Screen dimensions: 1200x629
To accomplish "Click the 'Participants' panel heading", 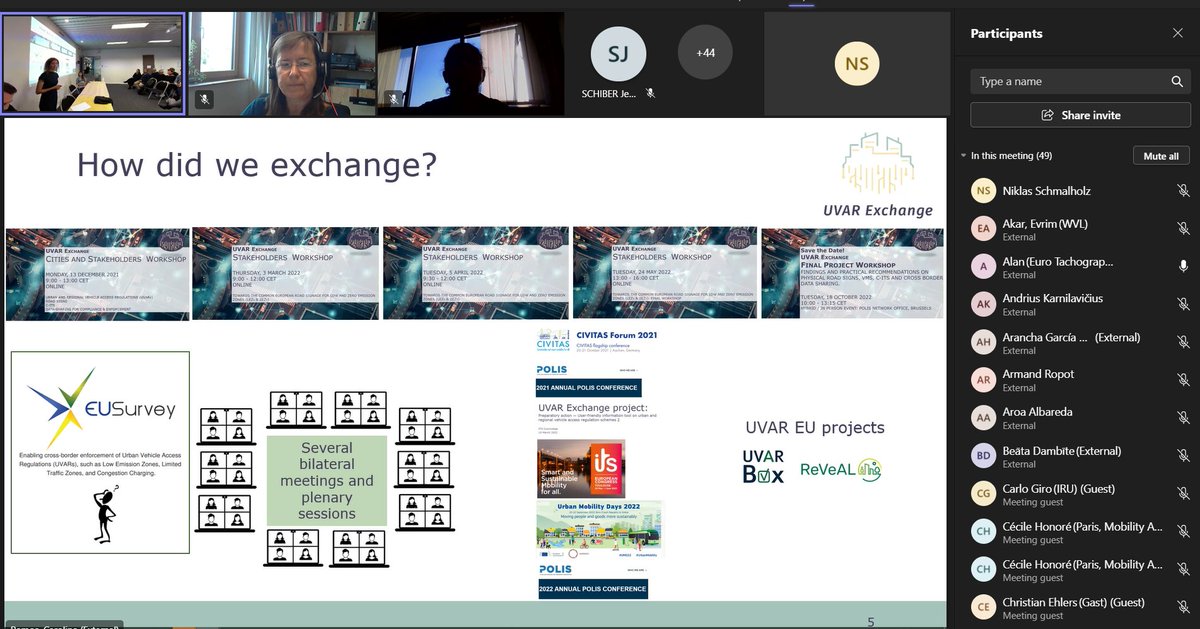I will pyautogui.click(x=1006, y=33).
